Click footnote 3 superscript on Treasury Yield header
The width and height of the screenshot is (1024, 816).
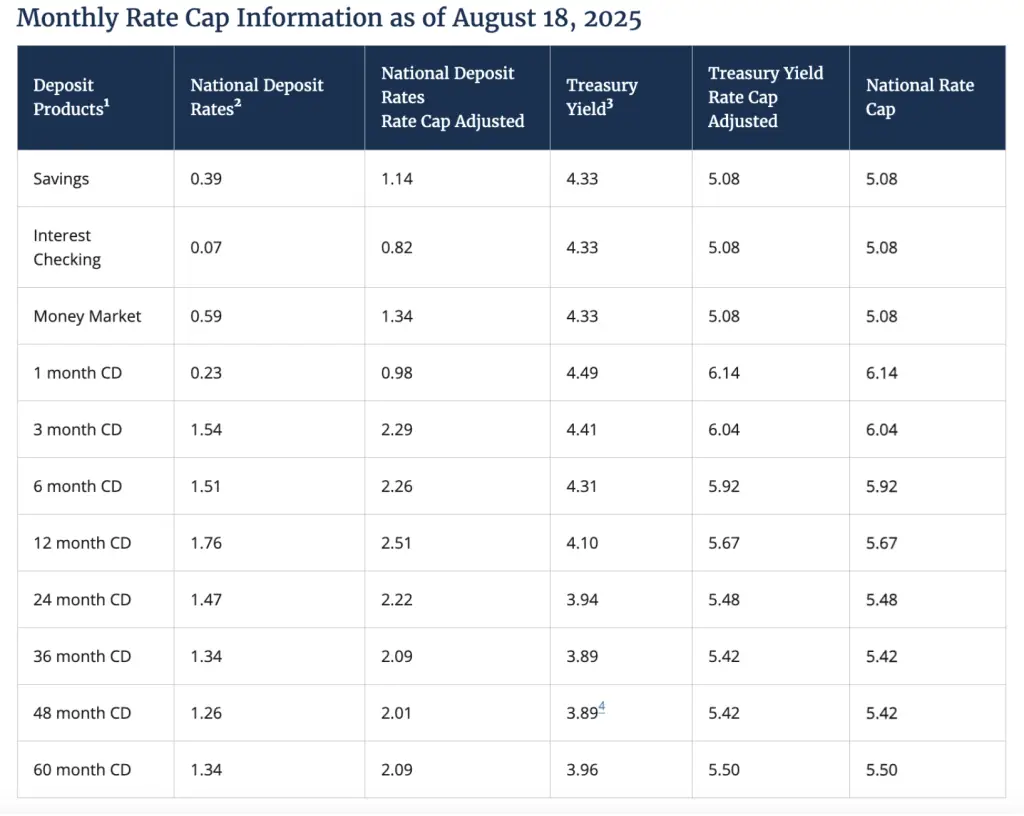[x=611, y=104]
